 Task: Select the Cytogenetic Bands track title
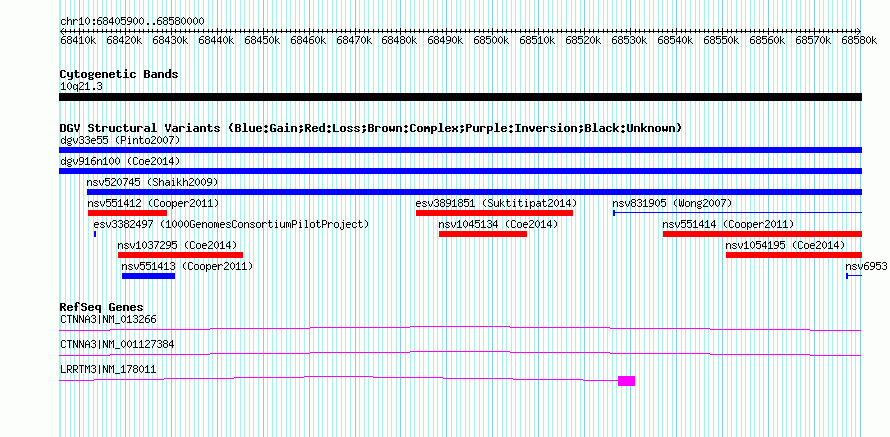(x=119, y=74)
